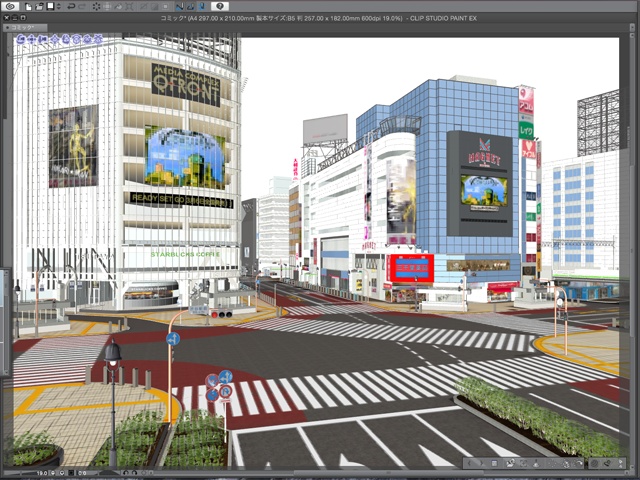
Task: Click the Scale/Rotate transform icon
Action: 129,7
